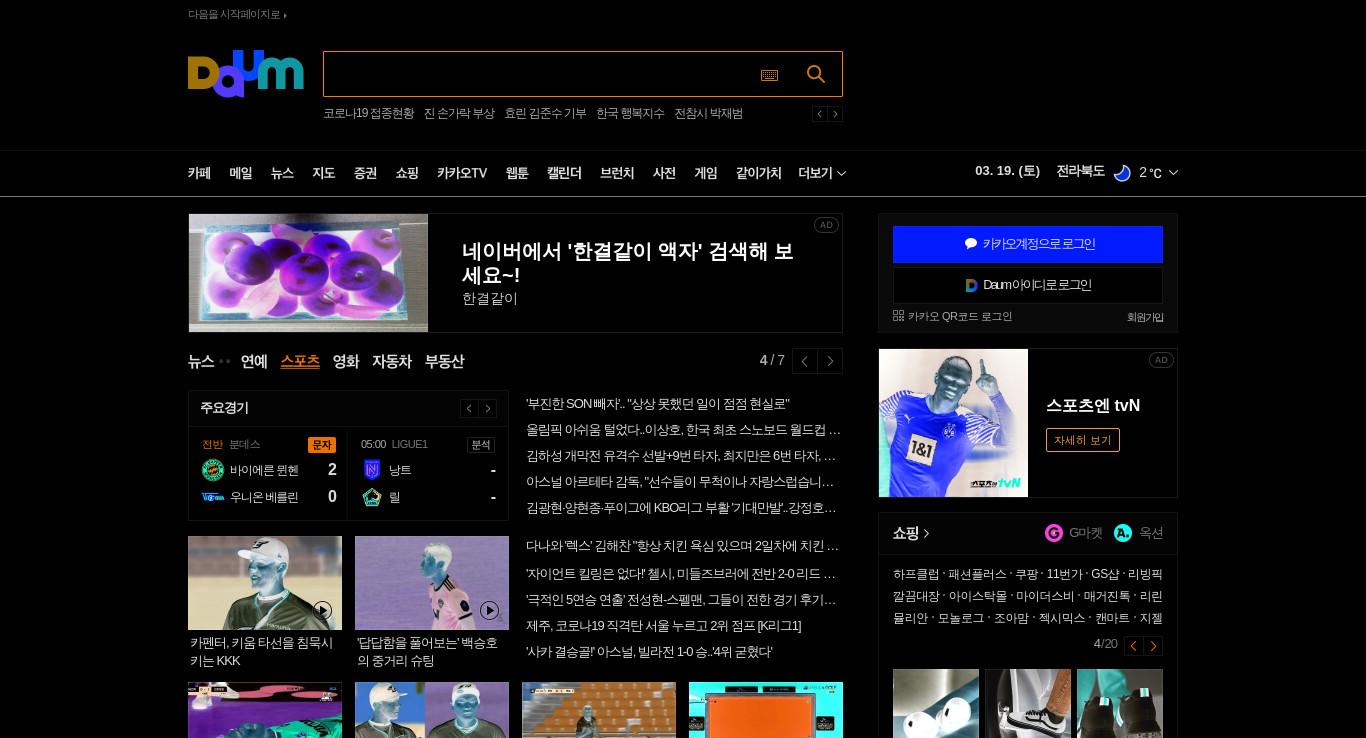
Task: Click the 쿠팡 shopping link
Action: [1027, 575]
